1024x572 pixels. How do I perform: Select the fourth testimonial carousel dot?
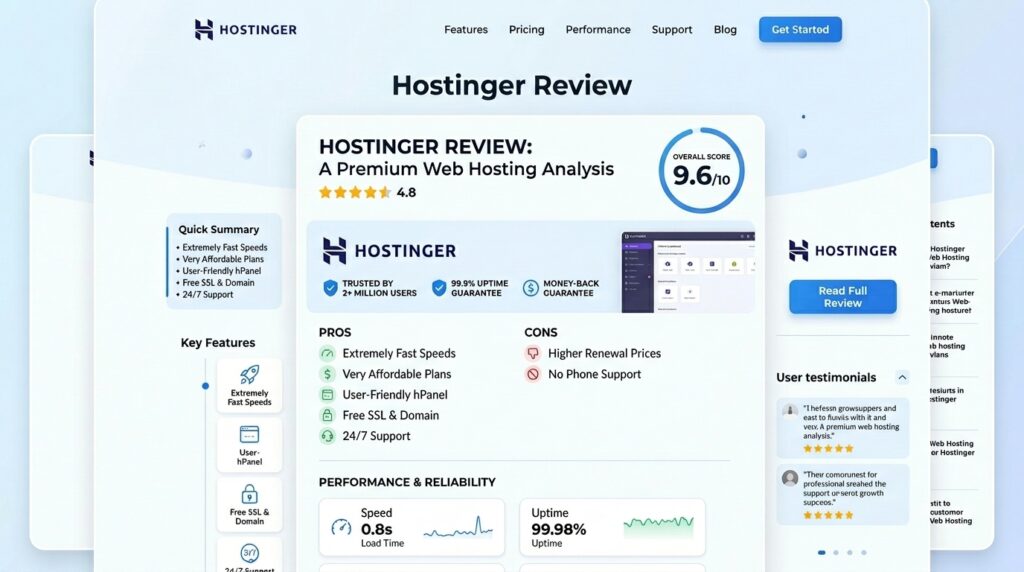point(864,552)
